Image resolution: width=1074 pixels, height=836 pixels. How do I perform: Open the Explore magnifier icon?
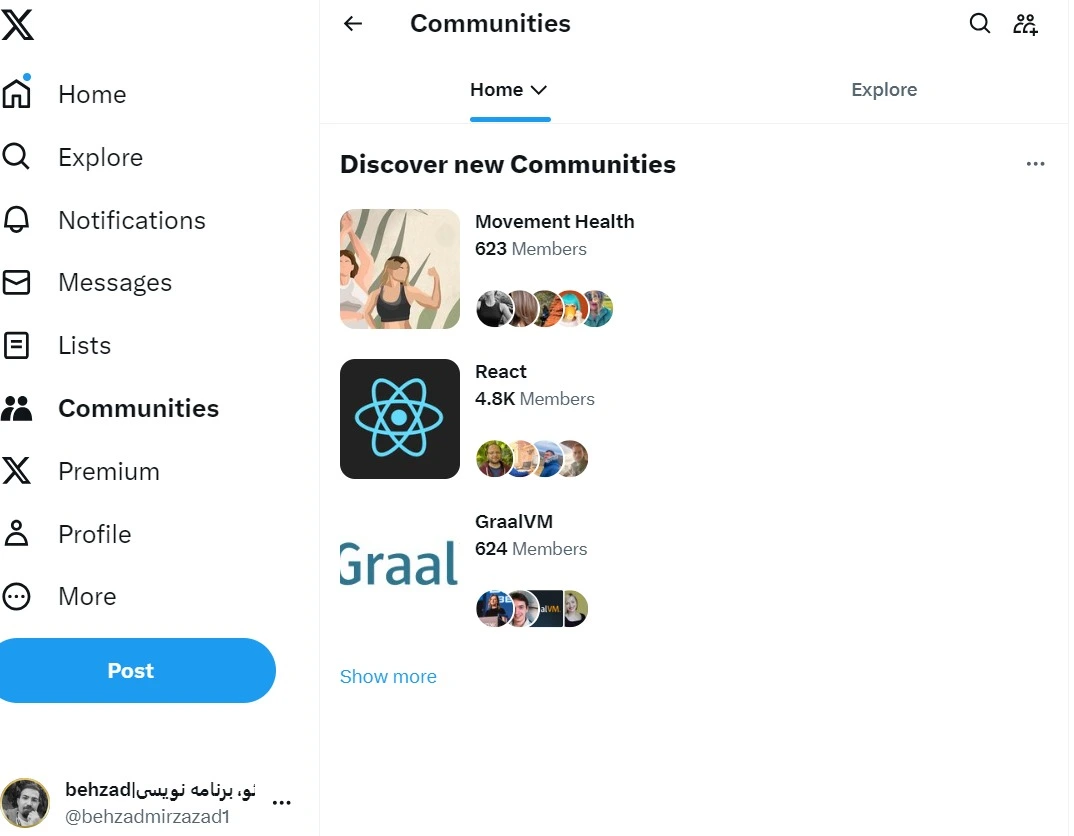17,156
